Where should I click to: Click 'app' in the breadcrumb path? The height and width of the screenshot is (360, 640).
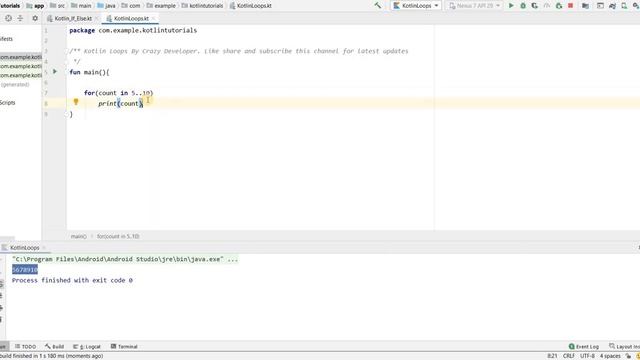(x=35, y=6)
